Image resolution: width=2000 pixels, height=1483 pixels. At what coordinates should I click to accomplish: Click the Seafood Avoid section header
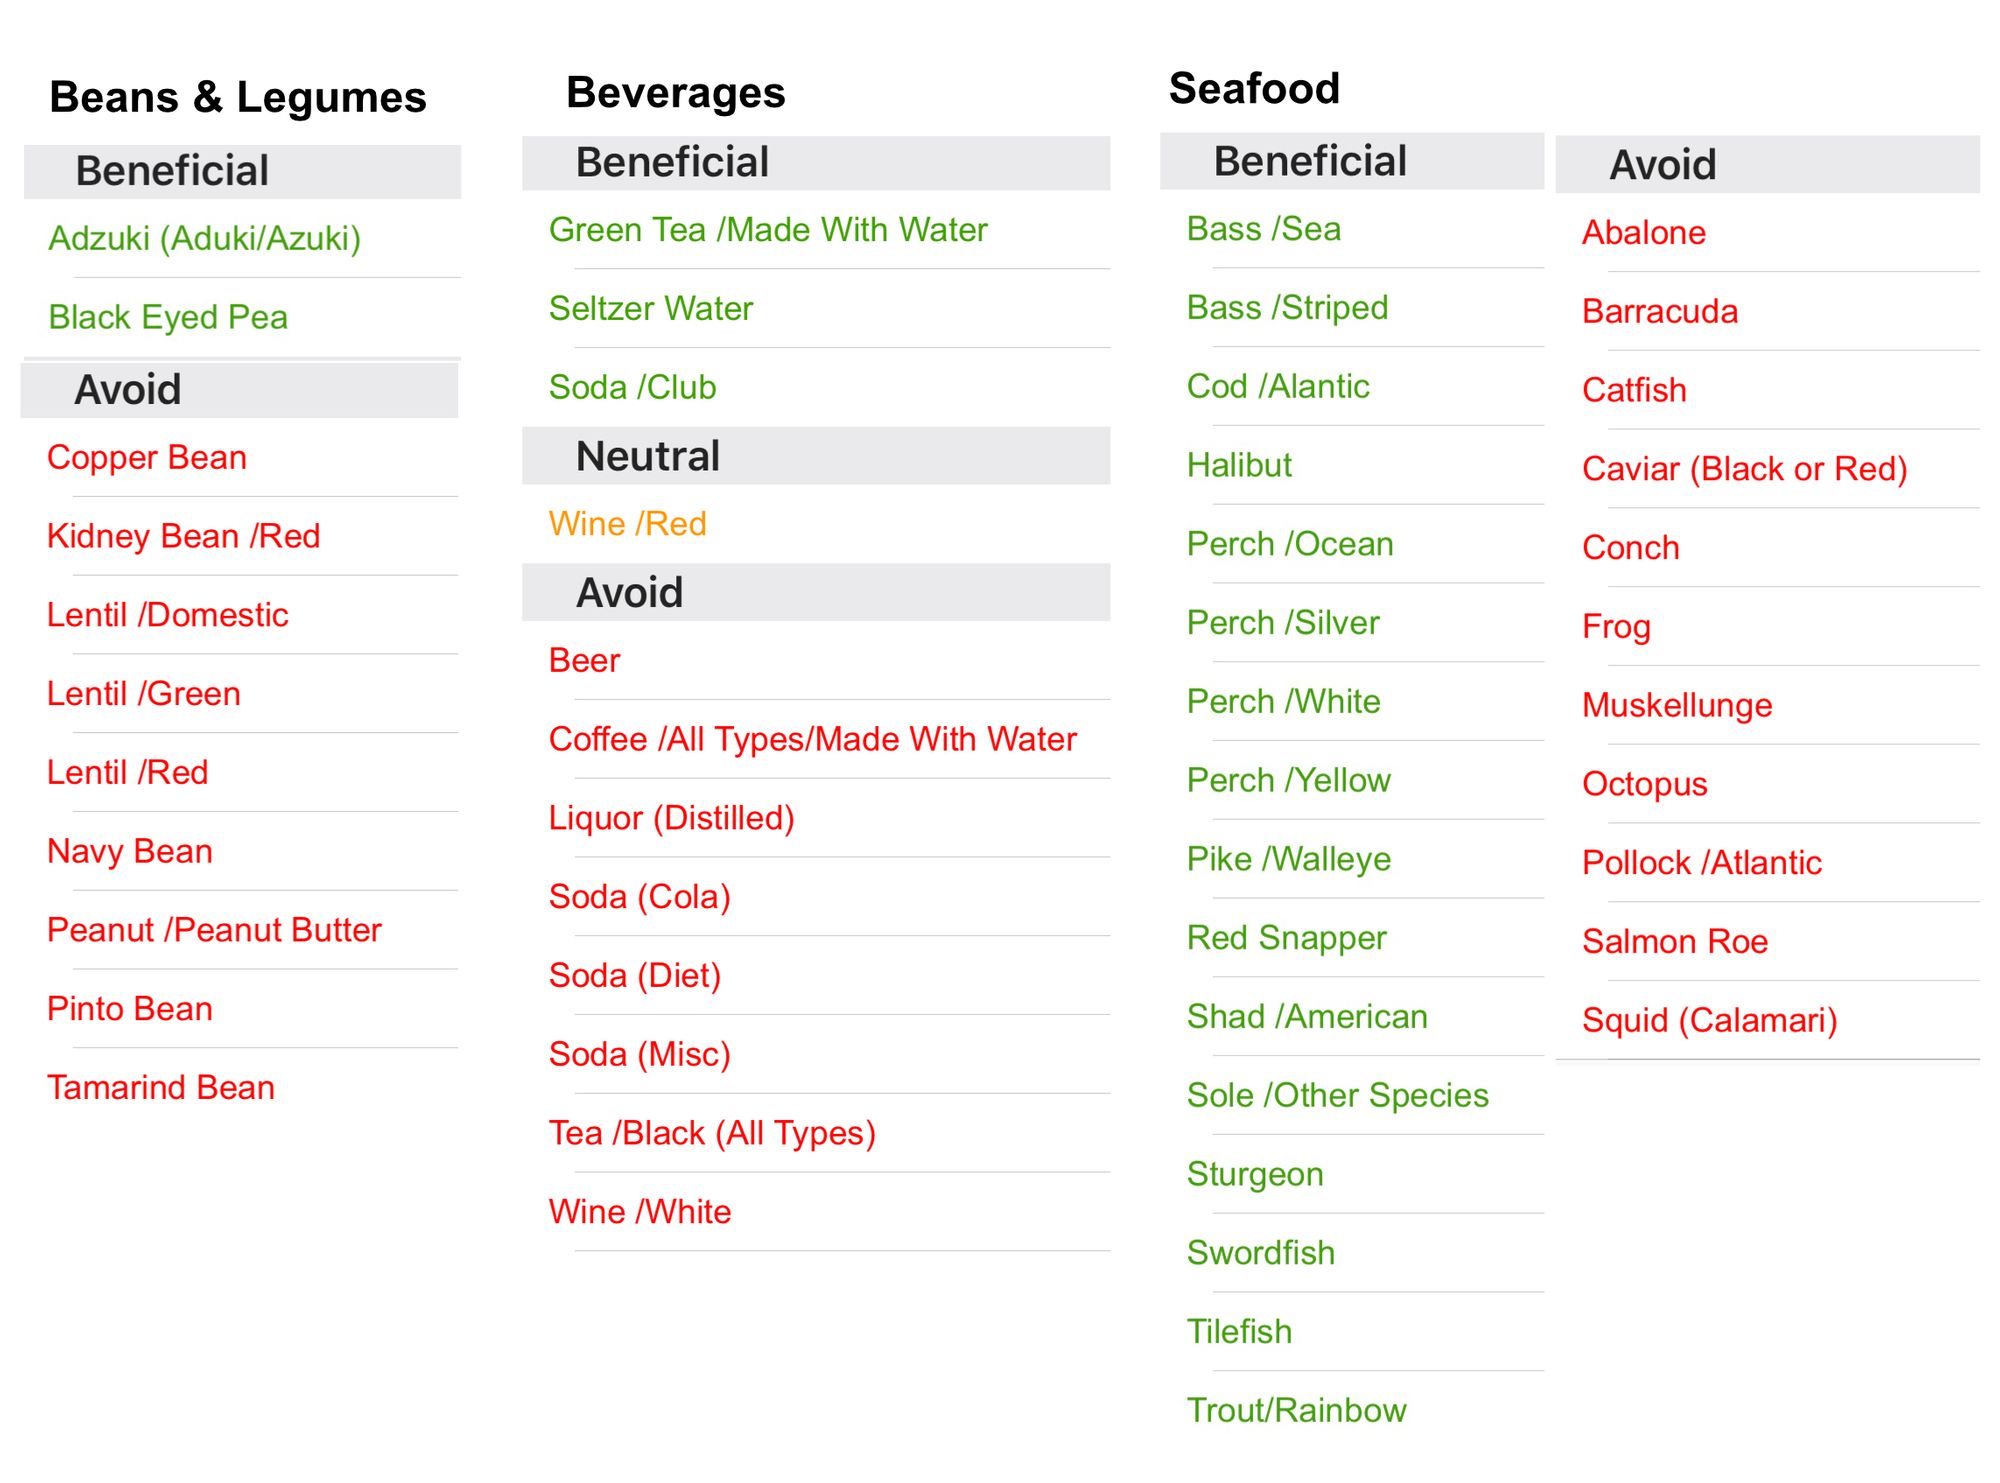pyautogui.click(x=1768, y=164)
